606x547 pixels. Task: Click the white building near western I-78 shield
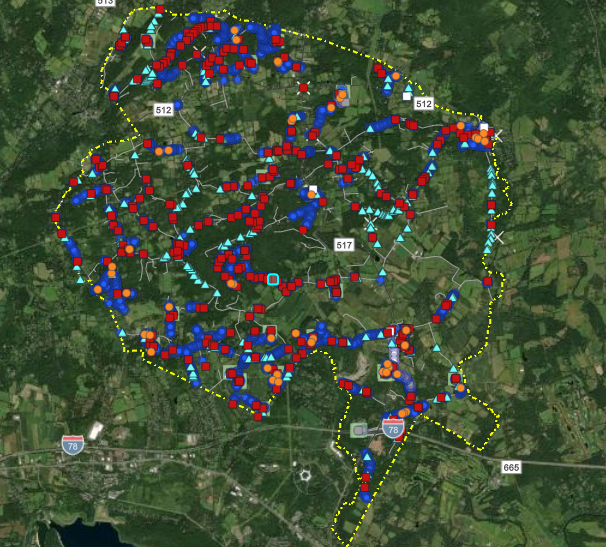click(x=95, y=431)
